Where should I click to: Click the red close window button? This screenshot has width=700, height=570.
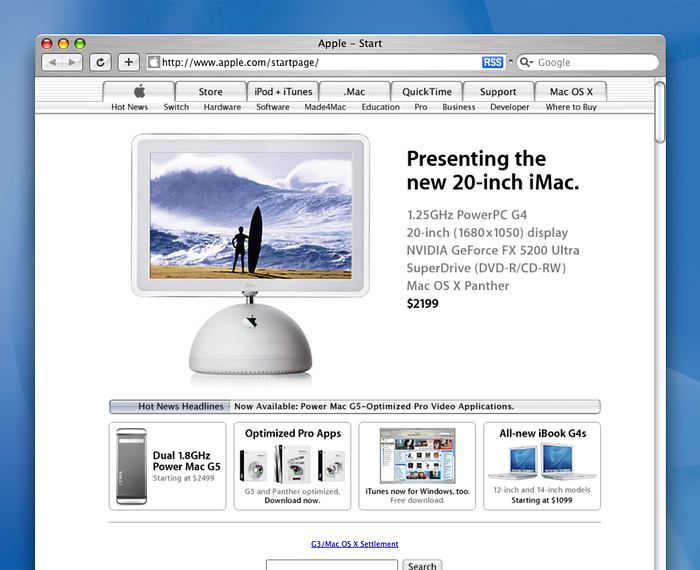pos(47,43)
